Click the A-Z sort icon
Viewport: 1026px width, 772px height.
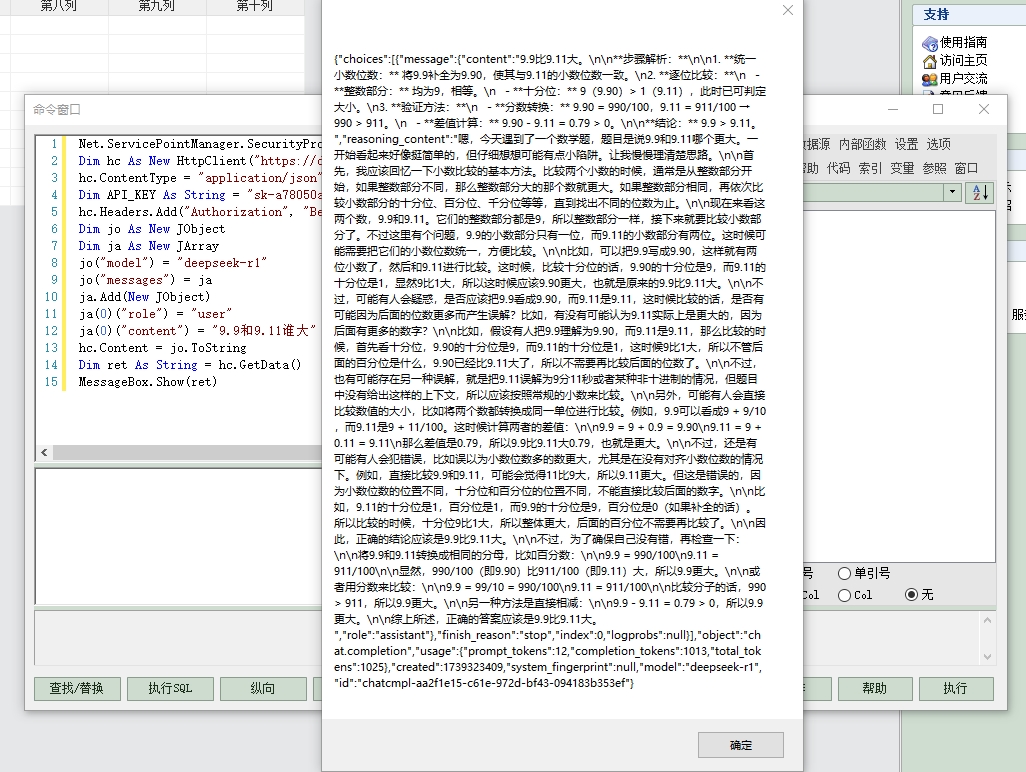(x=979, y=192)
